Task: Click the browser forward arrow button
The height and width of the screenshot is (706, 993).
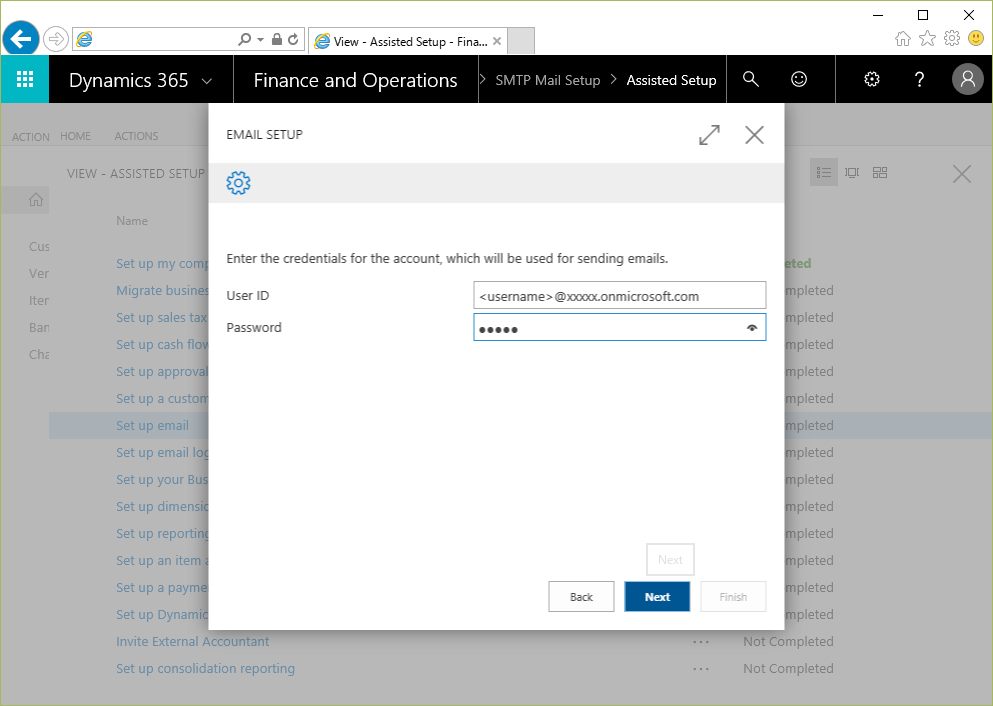Action: coord(56,39)
